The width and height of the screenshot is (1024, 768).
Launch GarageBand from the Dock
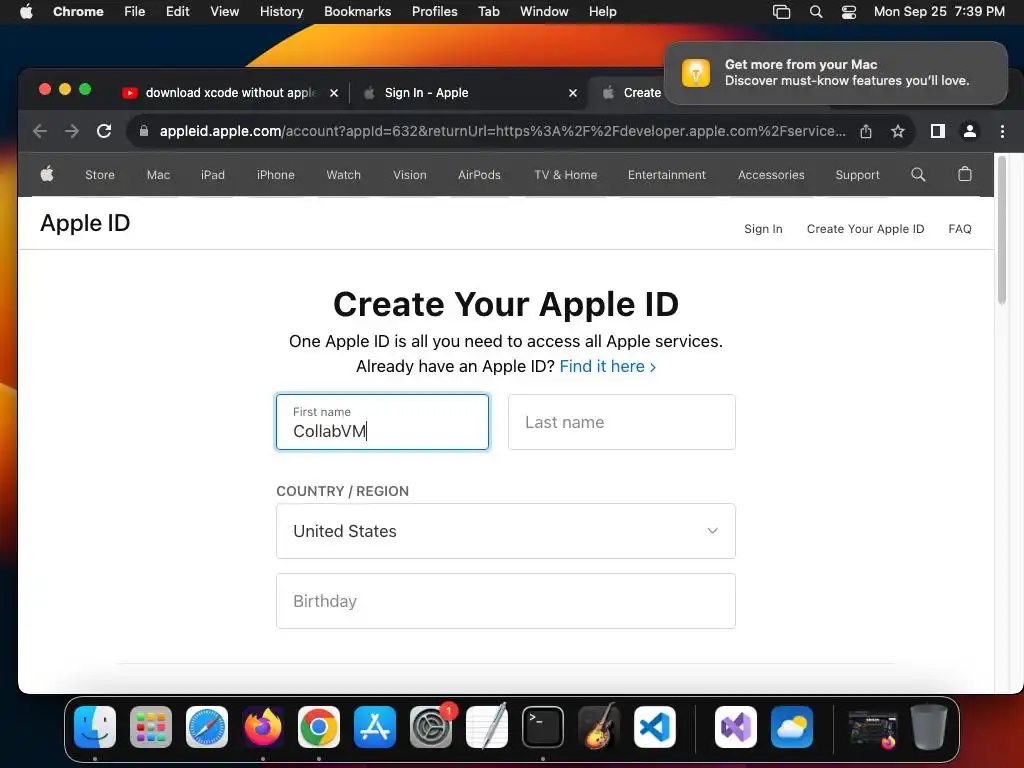(x=599, y=727)
